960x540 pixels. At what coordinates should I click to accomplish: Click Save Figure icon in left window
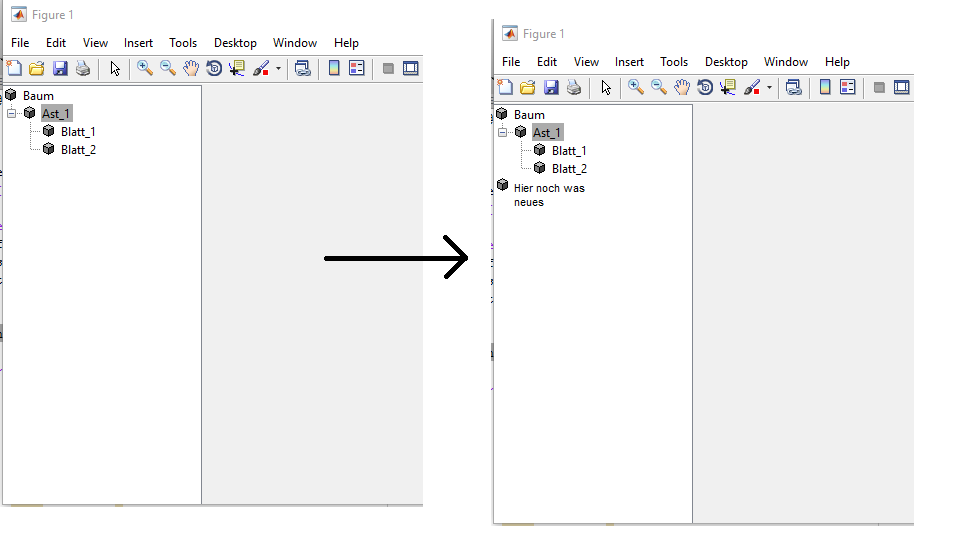60,68
